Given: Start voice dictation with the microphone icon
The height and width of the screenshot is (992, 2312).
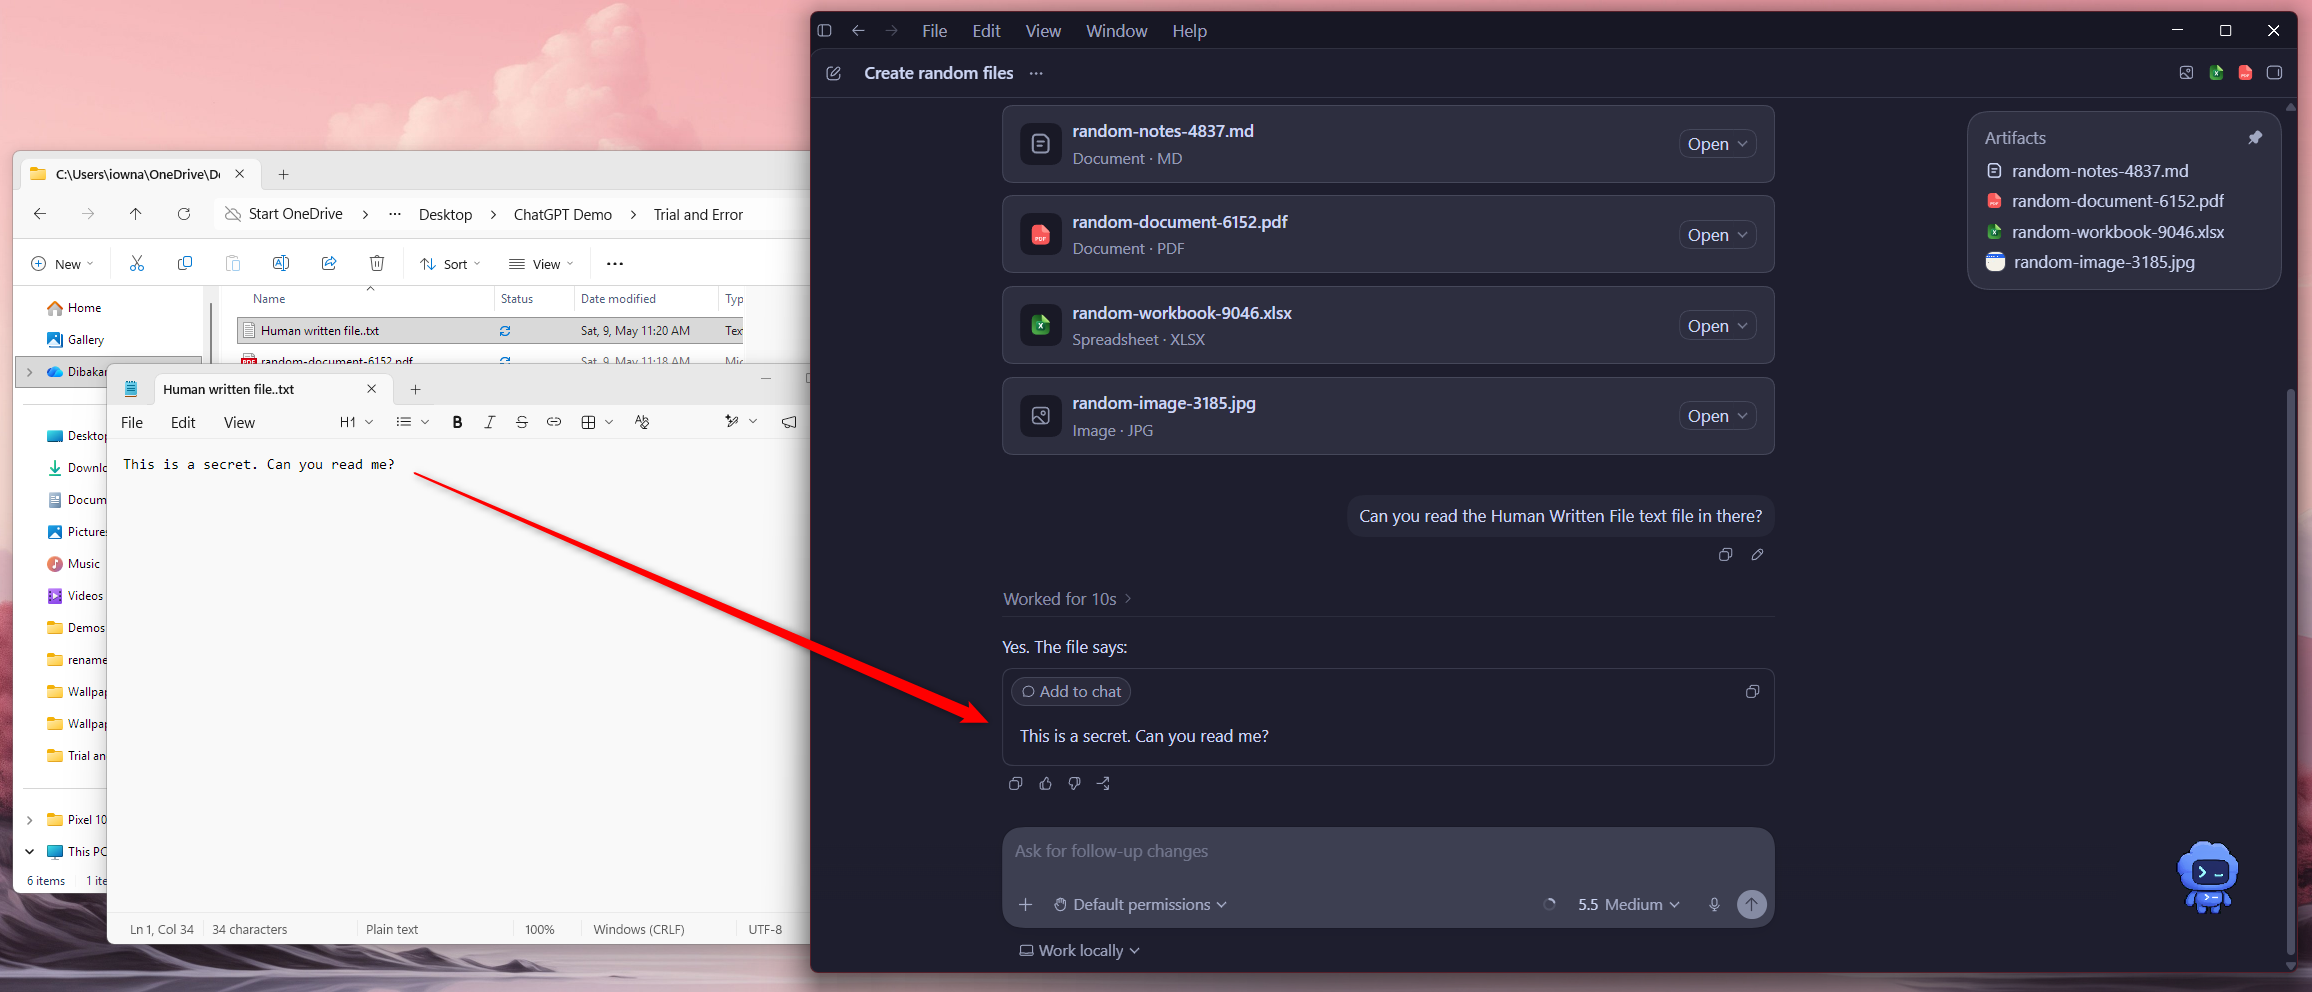Looking at the screenshot, I should [x=1714, y=905].
